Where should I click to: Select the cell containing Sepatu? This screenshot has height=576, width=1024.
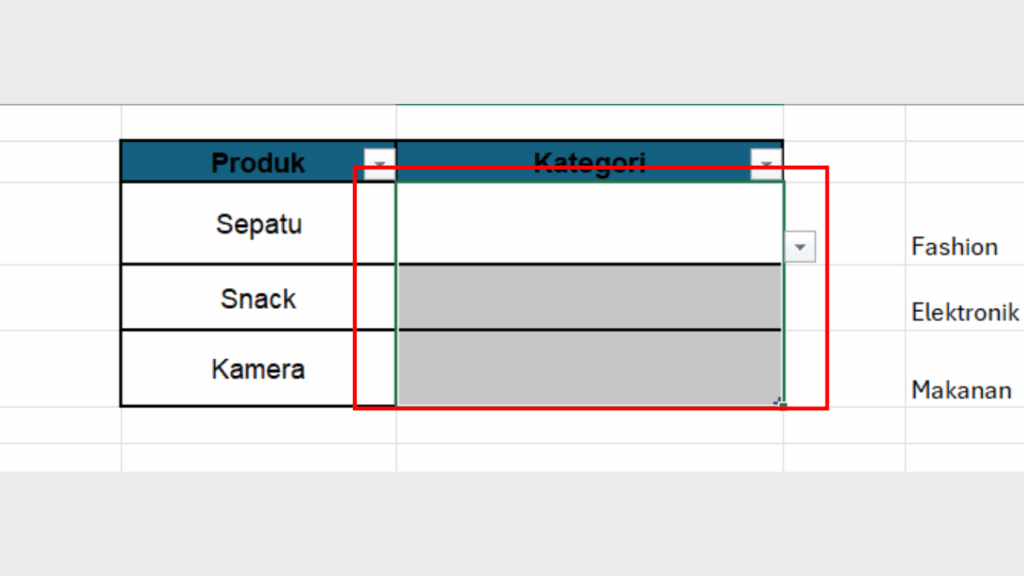(x=258, y=224)
